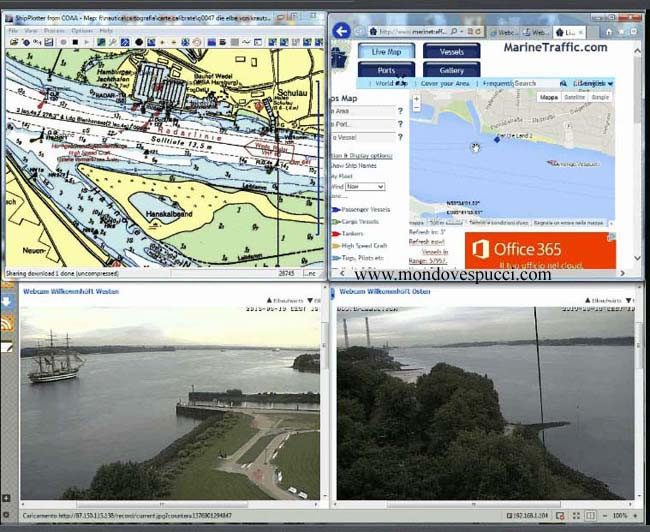Screen dimensions: 650x532
Task: Click the Elbaufwärts up arrow above the Westen webcam
Action: (x=269, y=300)
